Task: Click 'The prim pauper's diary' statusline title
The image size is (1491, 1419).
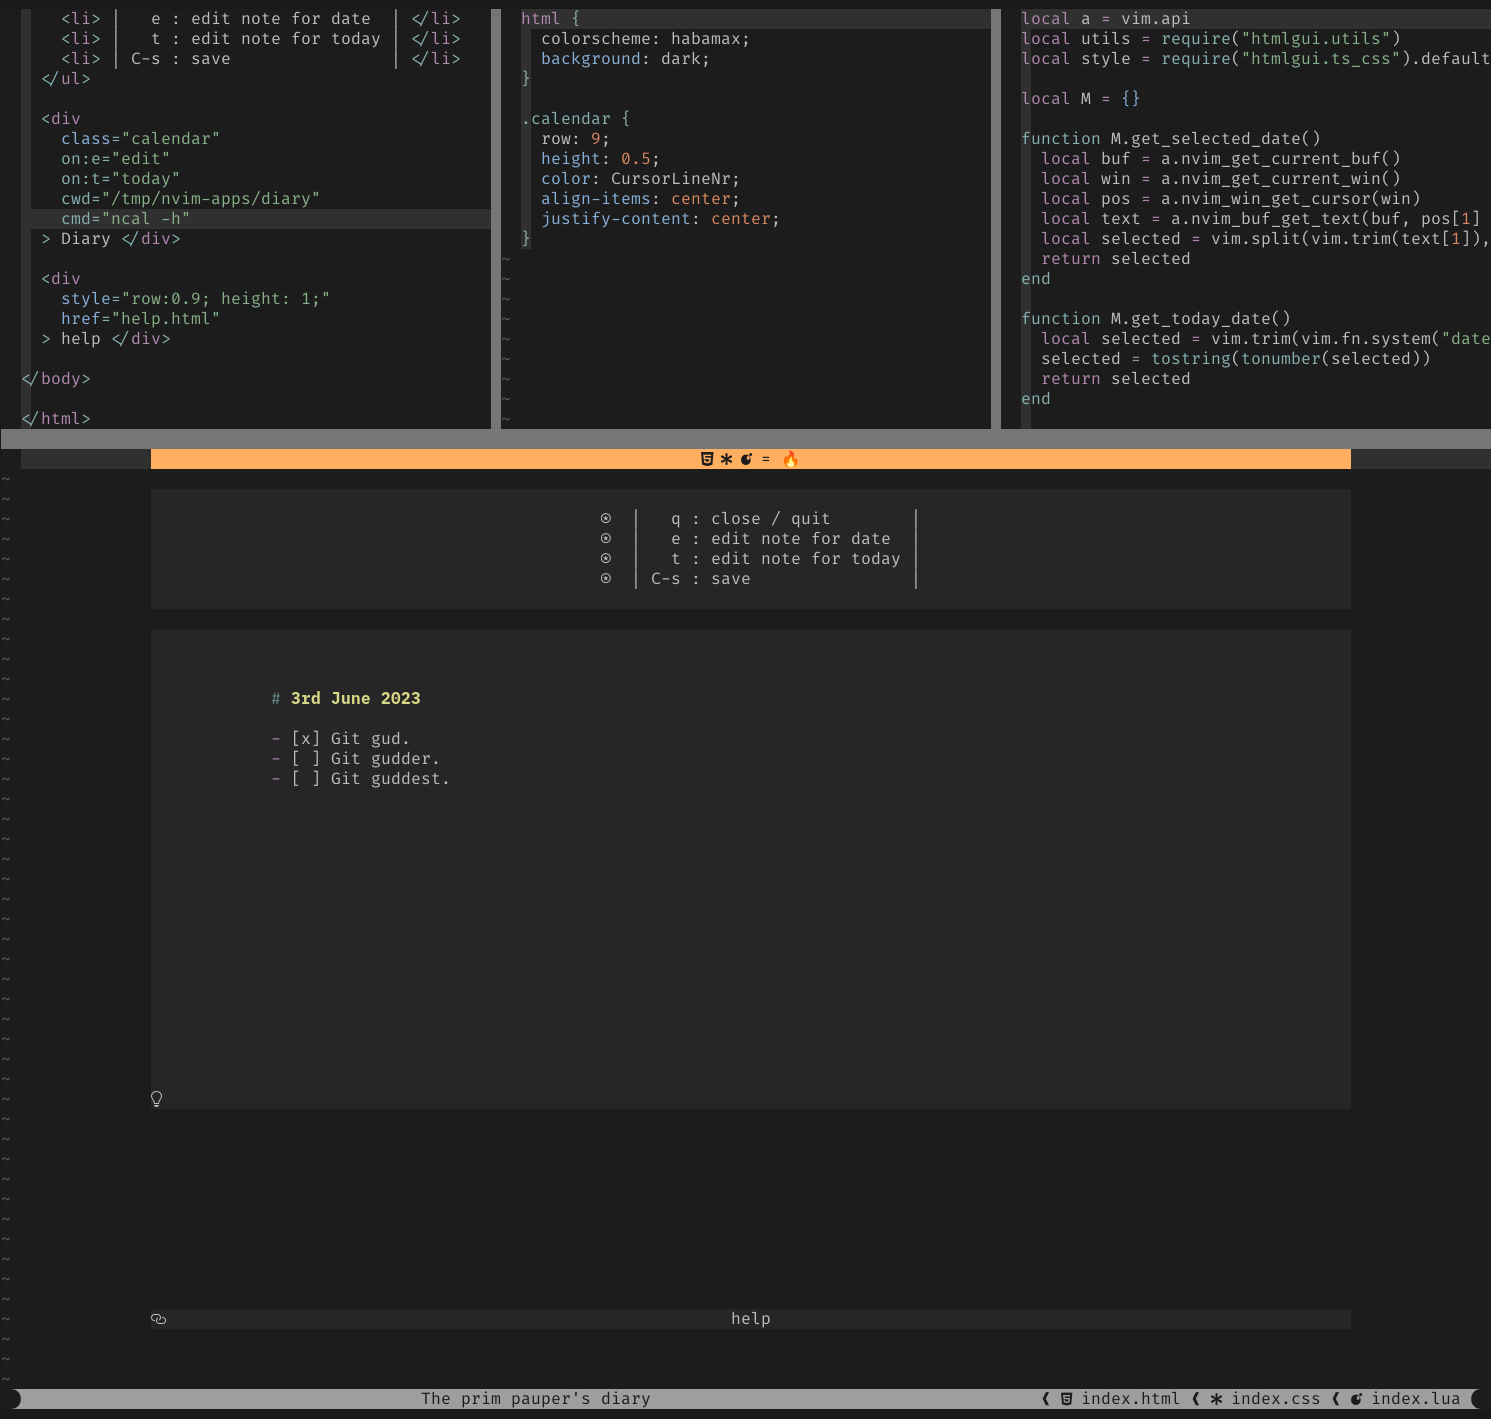Action: 536,1399
